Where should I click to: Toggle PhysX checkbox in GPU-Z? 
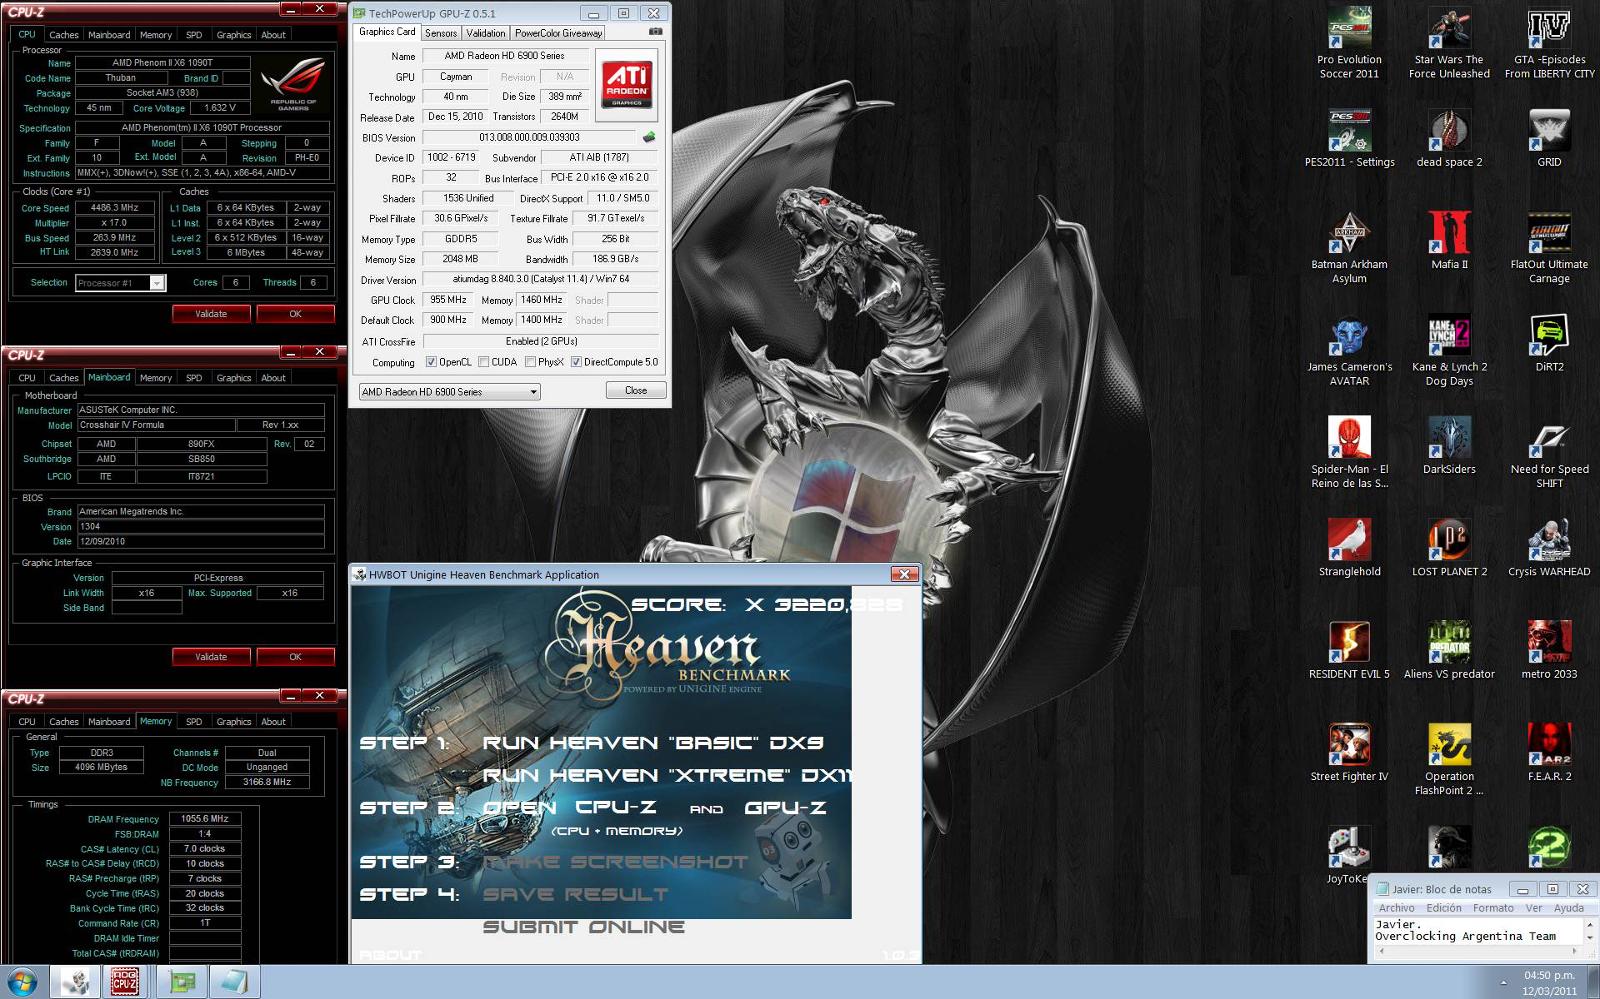click(530, 362)
